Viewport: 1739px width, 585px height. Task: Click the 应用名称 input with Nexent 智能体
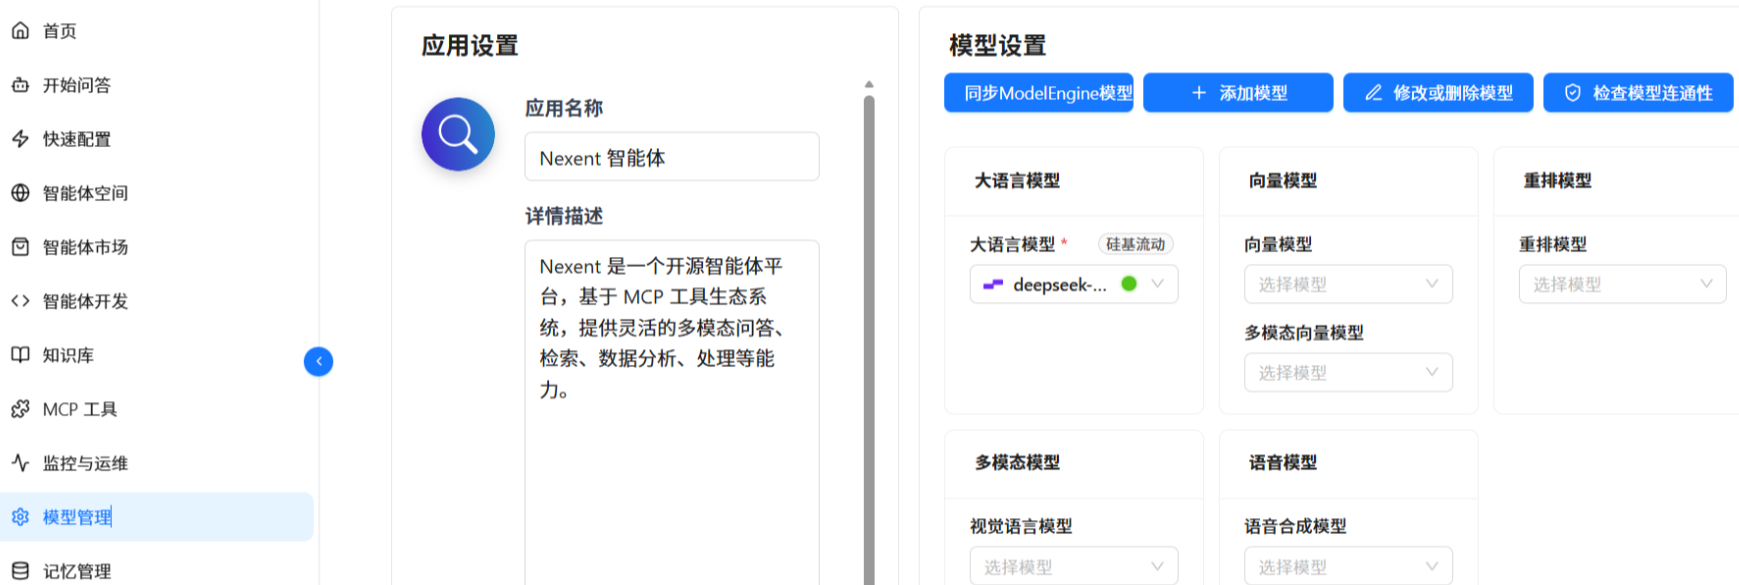(x=672, y=157)
